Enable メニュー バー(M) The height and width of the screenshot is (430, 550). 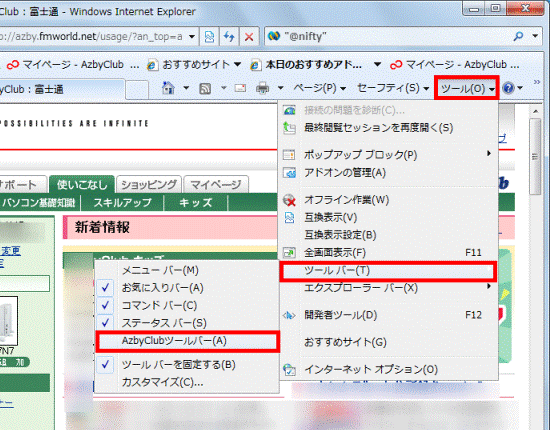187,270
